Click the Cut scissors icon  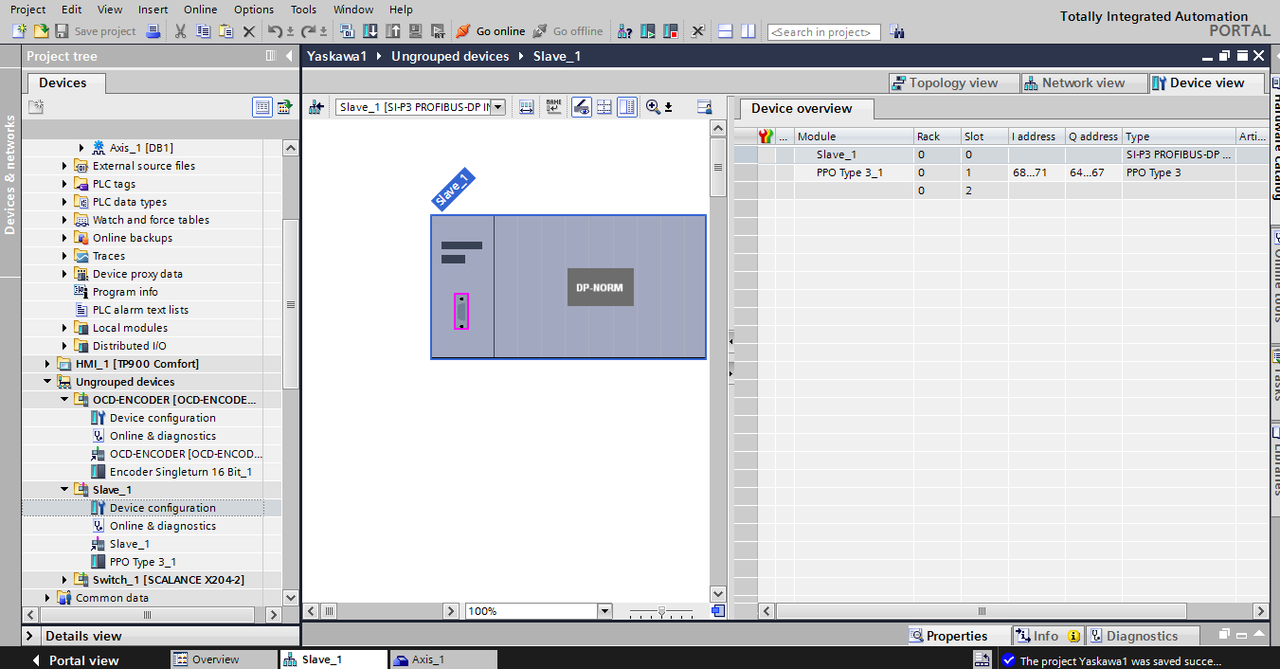(x=180, y=31)
